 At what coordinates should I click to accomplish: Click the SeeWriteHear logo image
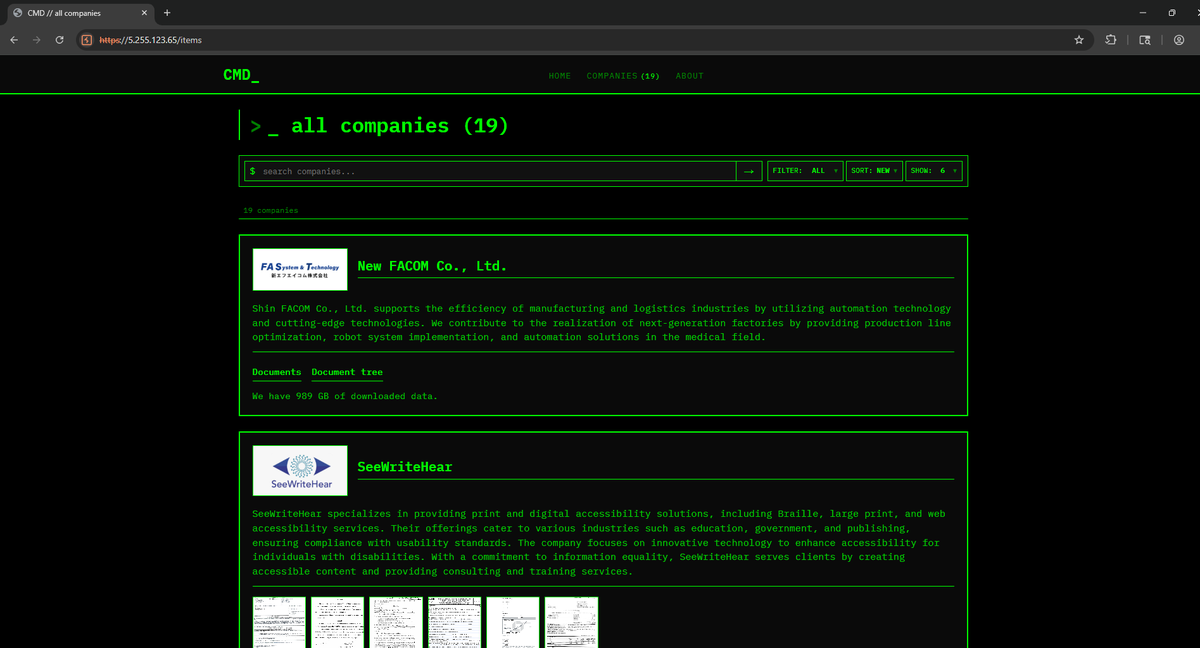300,470
